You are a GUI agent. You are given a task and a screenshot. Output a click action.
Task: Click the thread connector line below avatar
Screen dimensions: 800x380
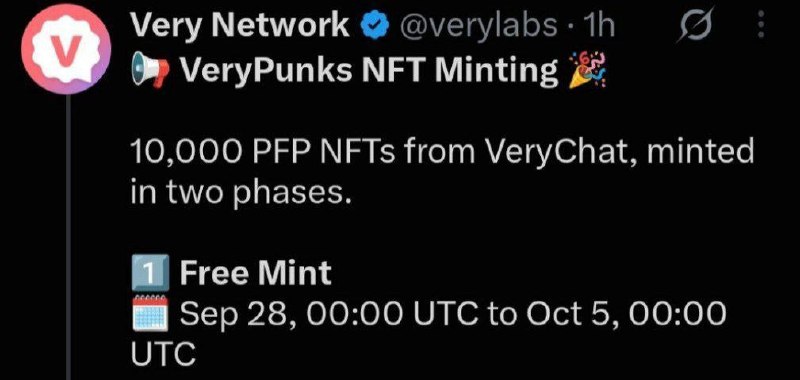[67, 238]
